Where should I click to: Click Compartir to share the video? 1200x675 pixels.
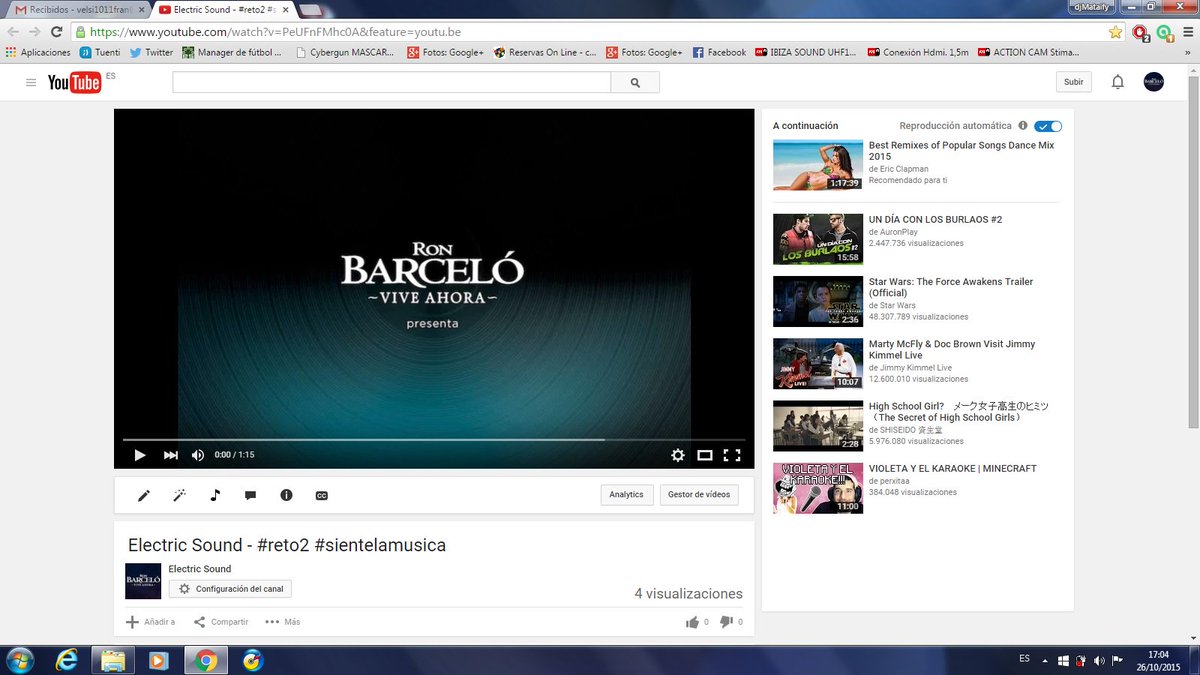pyautogui.click(x=221, y=622)
